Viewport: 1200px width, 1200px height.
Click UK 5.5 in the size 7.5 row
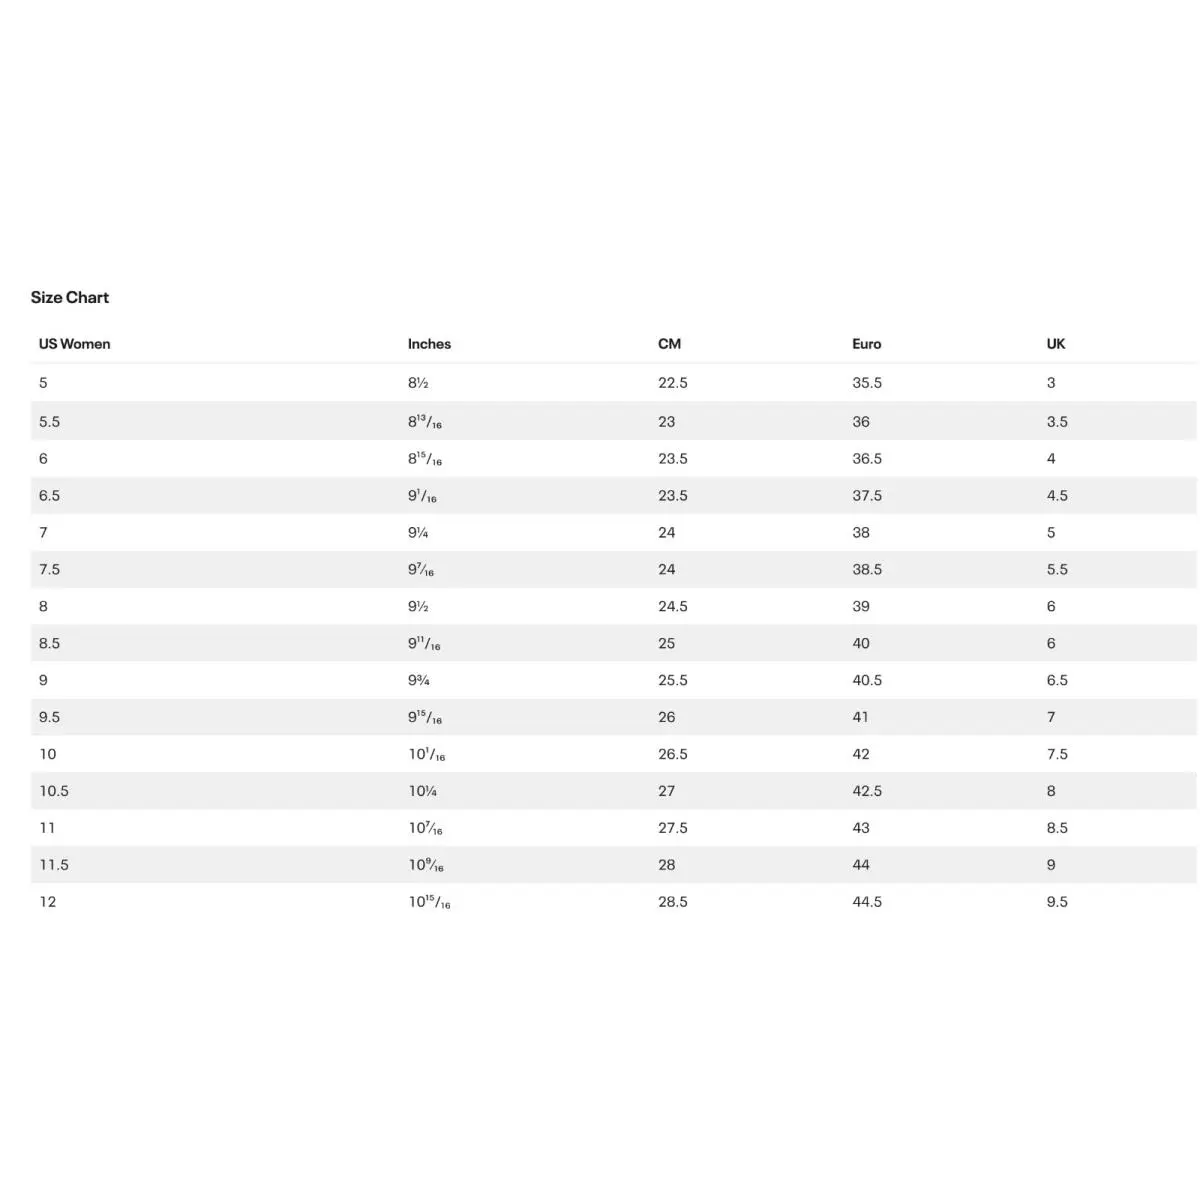click(x=1057, y=570)
